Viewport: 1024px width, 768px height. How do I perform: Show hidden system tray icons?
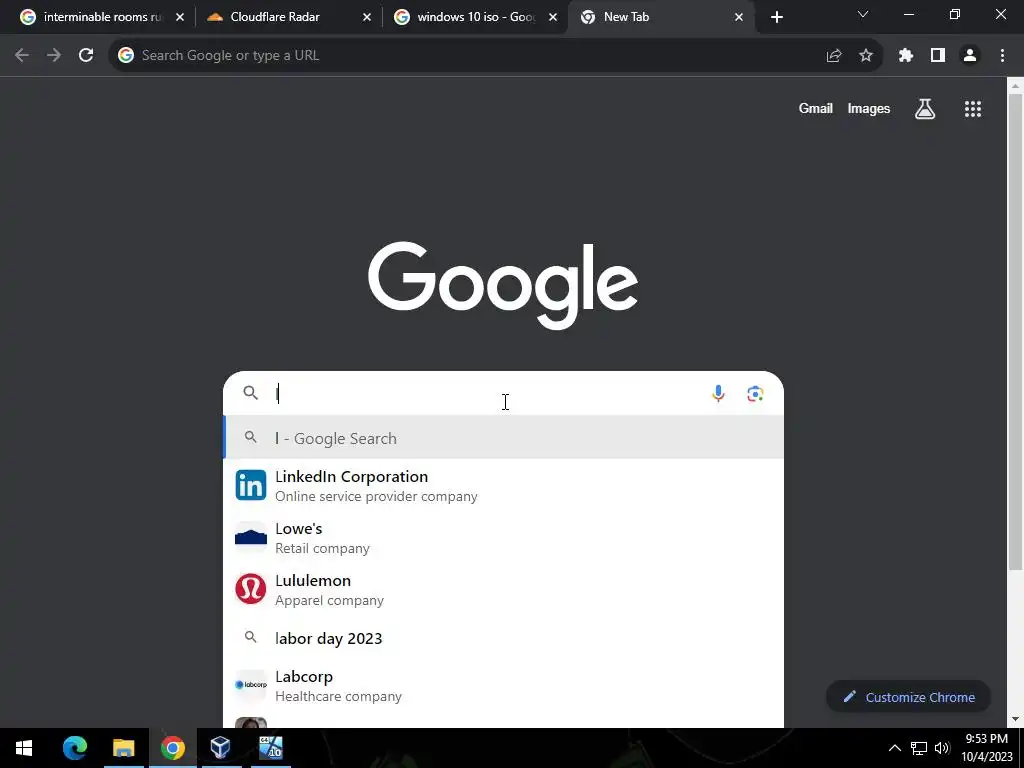[895, 748]
